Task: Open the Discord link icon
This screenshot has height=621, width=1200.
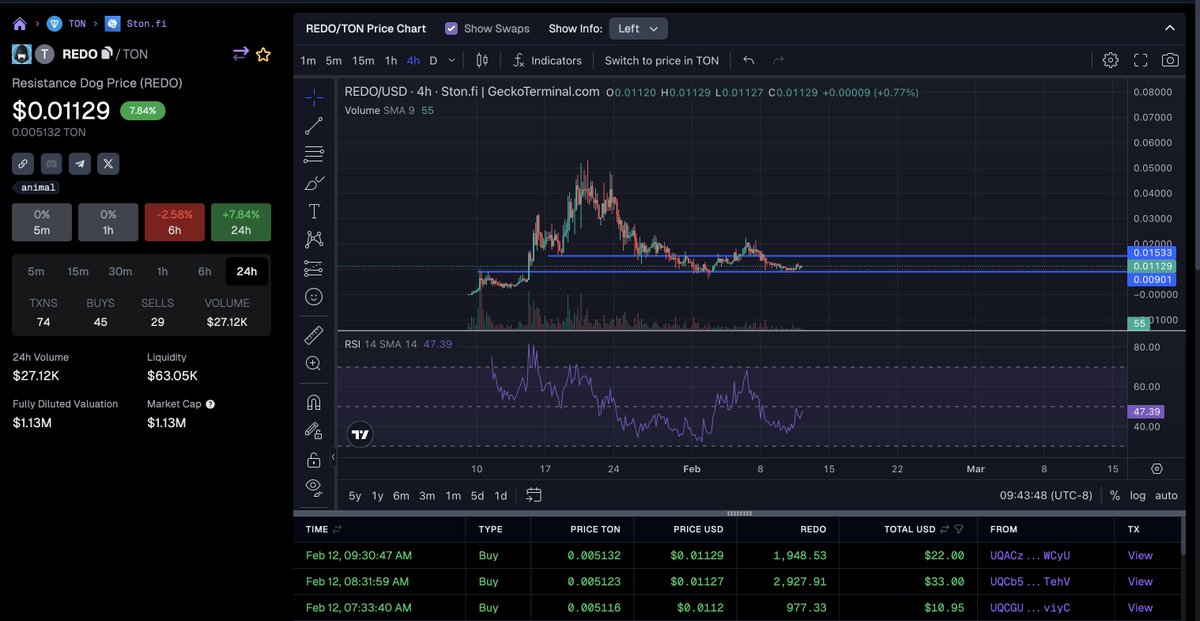Action: (51, 163)
